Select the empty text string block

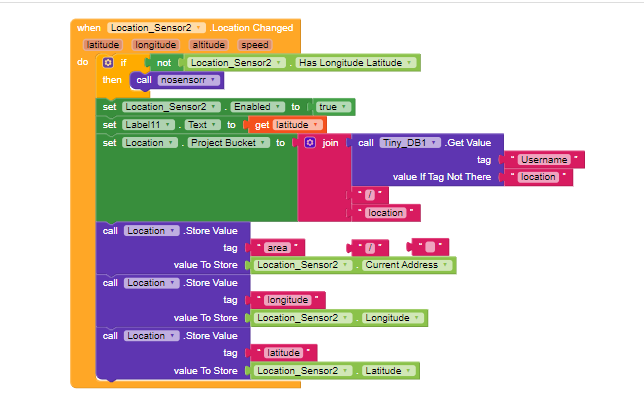click(x=430, y=247)
